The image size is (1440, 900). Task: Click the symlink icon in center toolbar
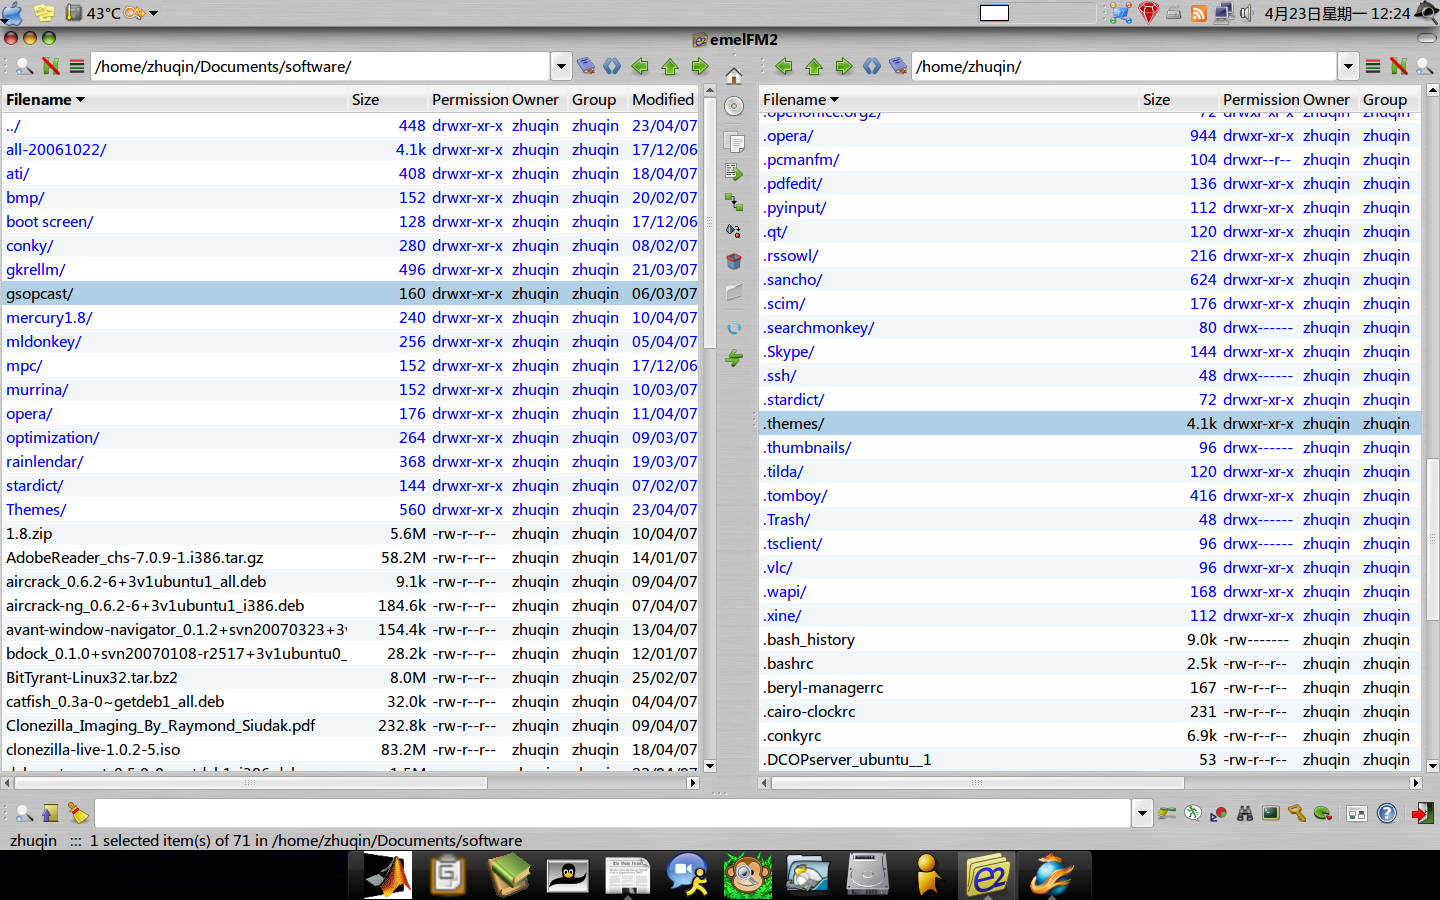click(x=734, y=202)
